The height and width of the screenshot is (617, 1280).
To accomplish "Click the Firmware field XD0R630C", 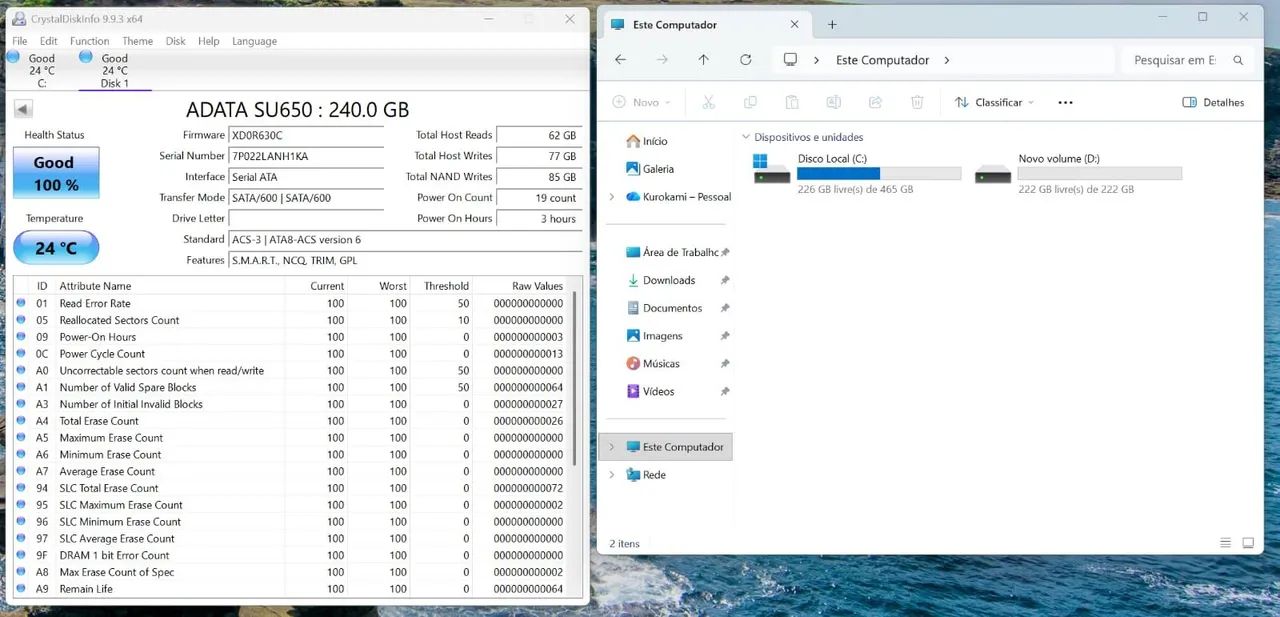I will pos(306,135).
